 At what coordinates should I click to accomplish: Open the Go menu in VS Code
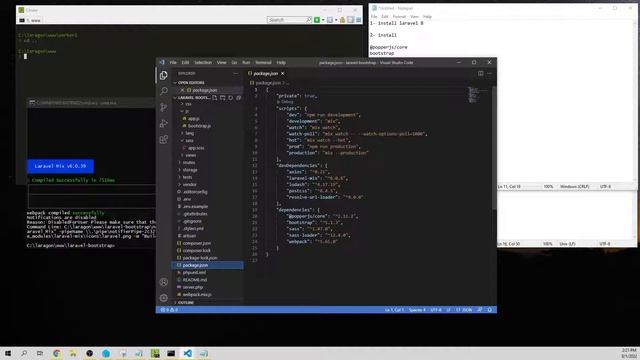click(234, 62)
